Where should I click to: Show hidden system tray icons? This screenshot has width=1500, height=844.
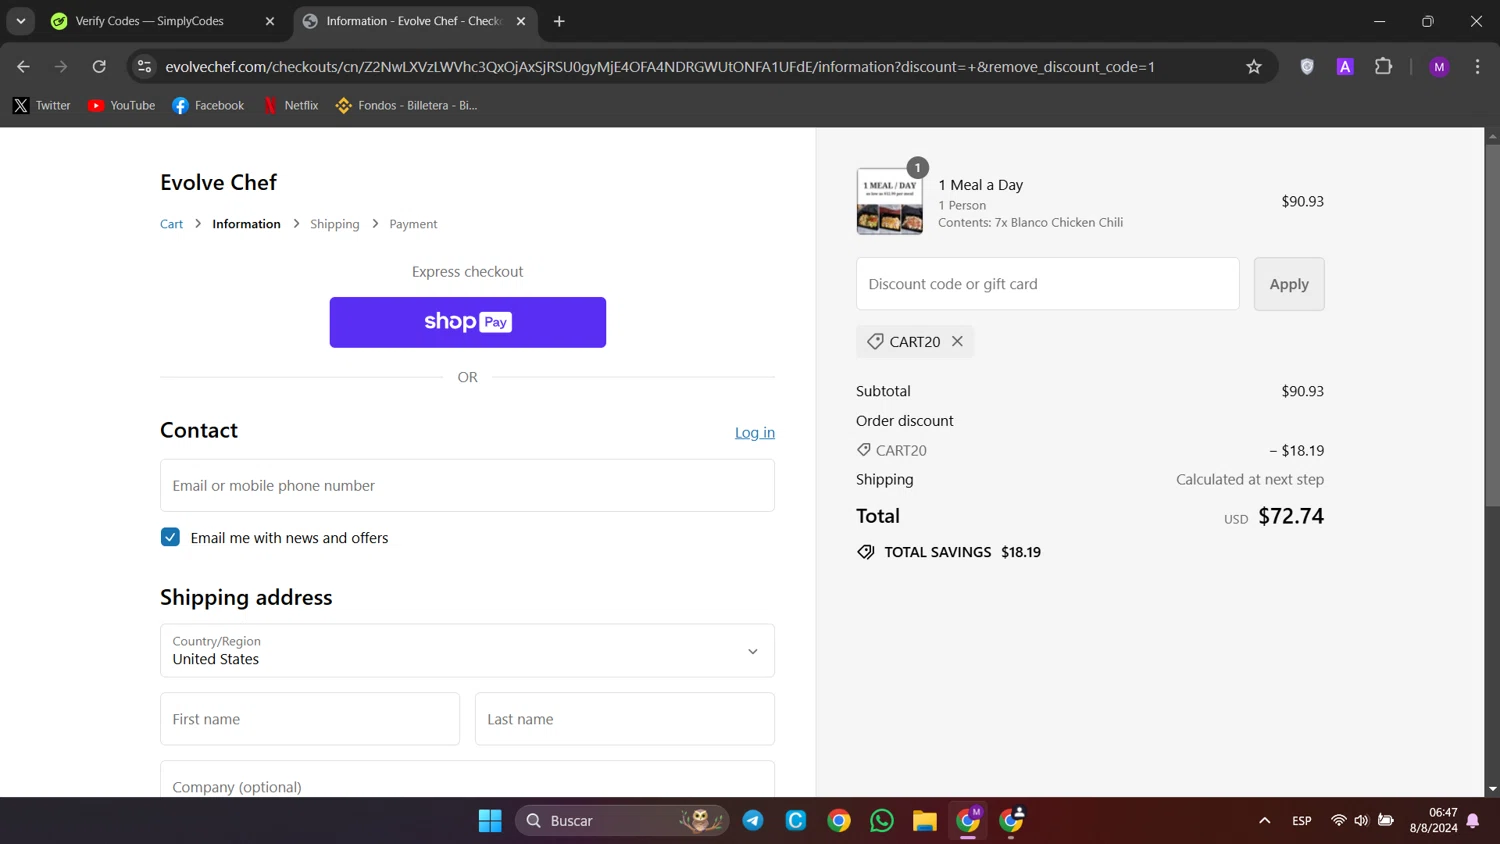[1264, 821]
